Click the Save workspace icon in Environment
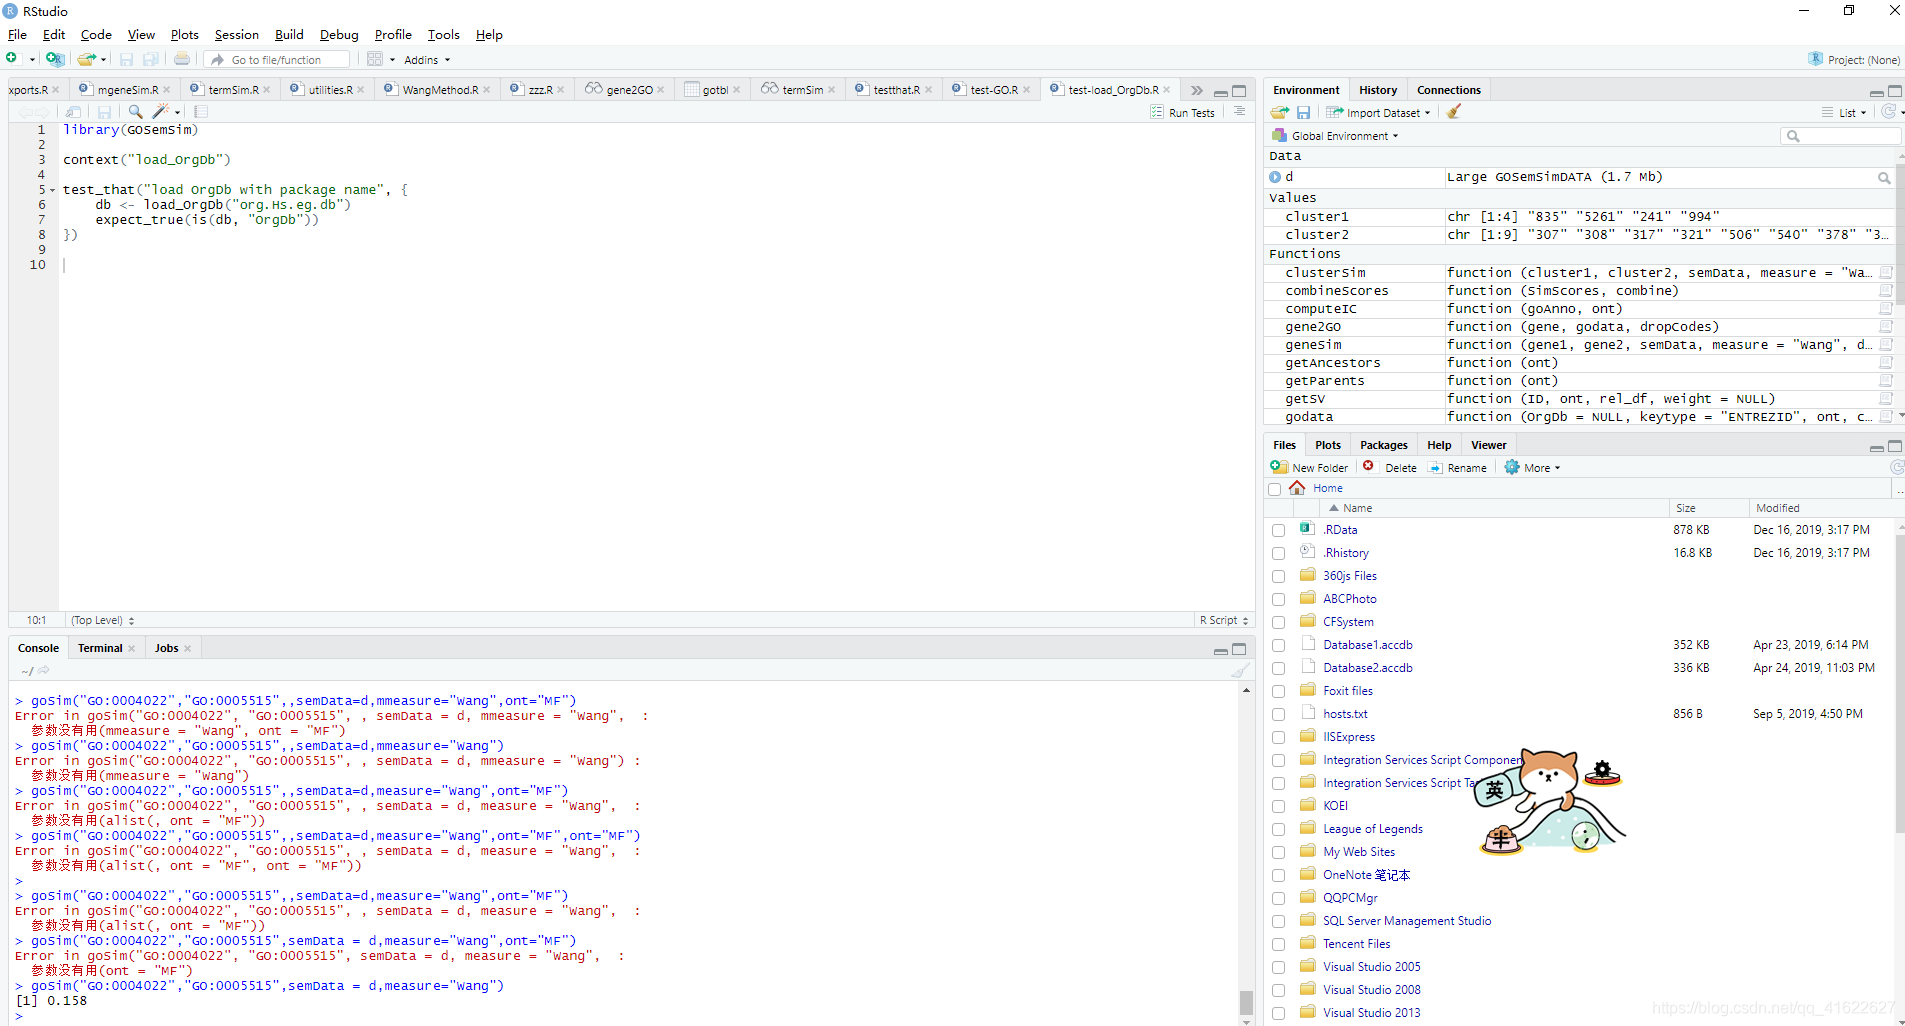Viewport: 1905px width, 1026px height. click(1304, 112)
